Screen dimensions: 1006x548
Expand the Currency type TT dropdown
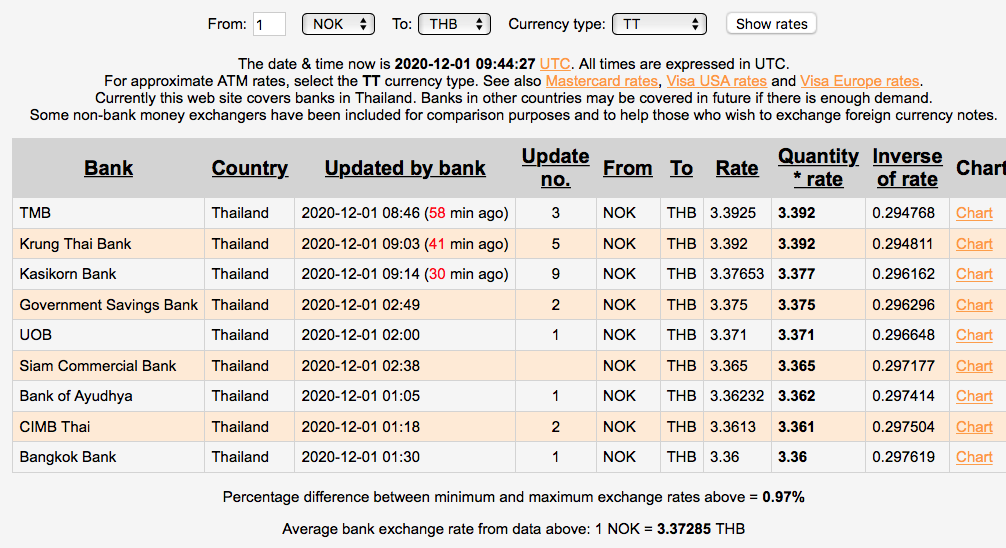pos(659,24)
